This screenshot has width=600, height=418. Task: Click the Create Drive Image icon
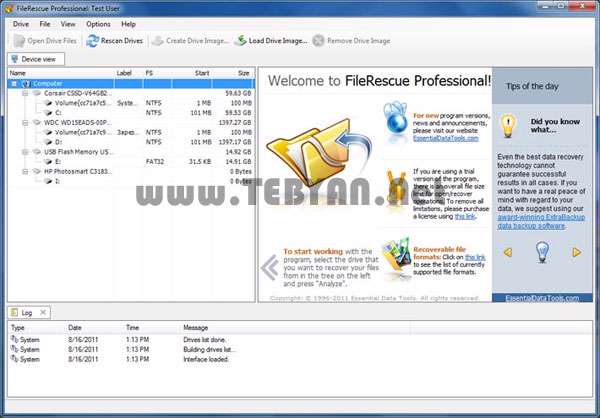pyautogui.click(x=158, y=41)
